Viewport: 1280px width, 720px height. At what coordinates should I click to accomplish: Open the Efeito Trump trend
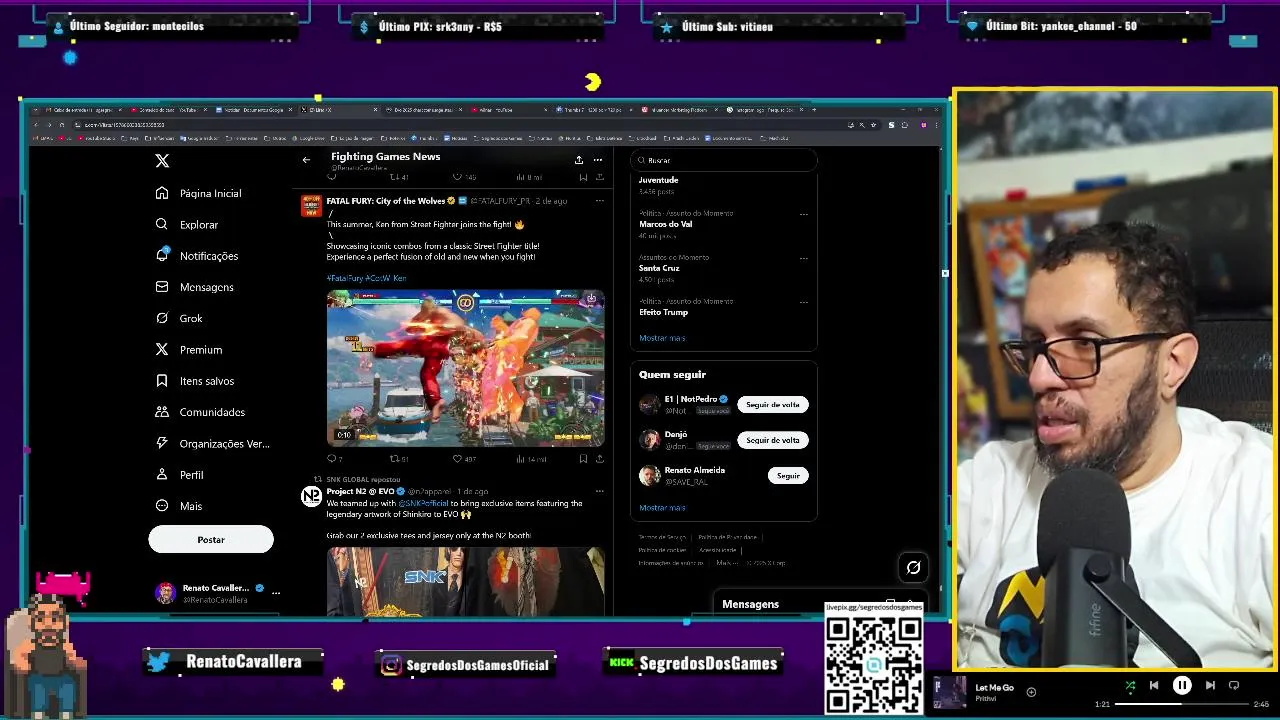click(663, 312)
